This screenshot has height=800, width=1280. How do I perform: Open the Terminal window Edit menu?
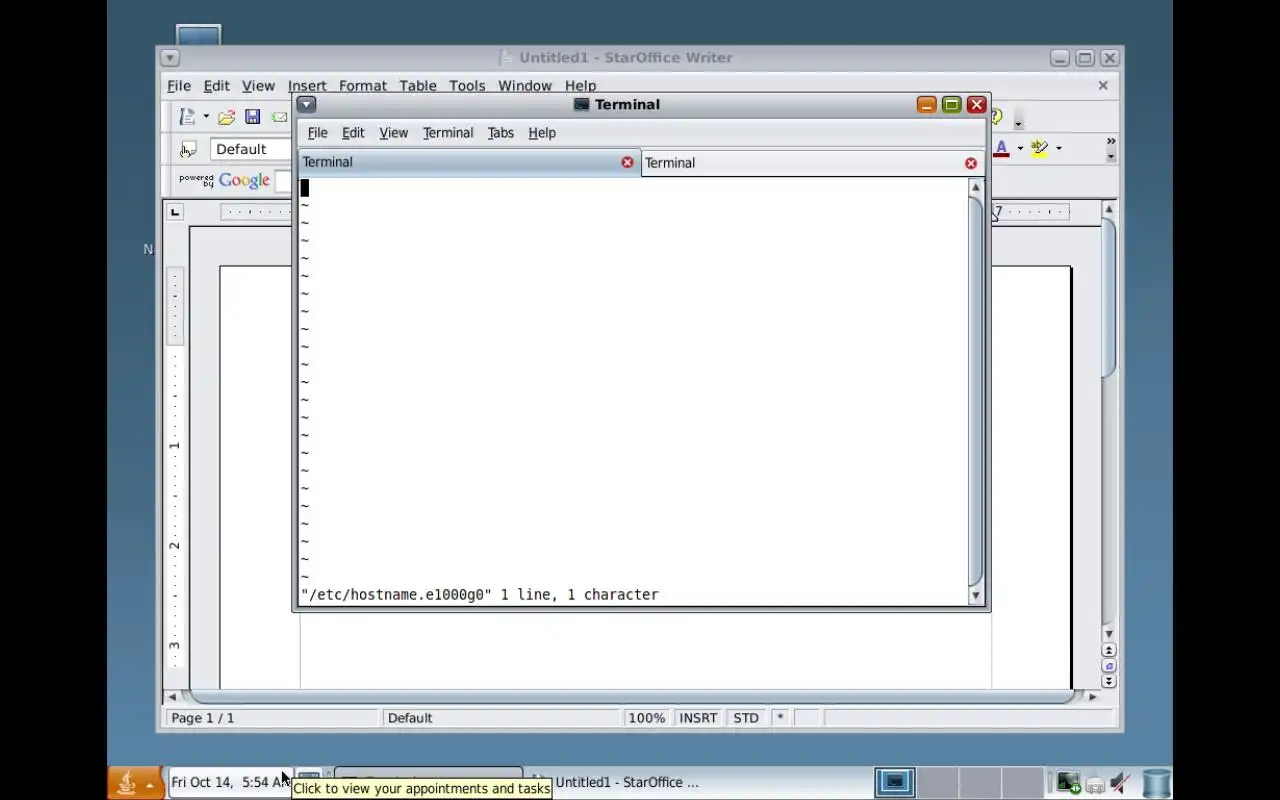tap(353, 133)
